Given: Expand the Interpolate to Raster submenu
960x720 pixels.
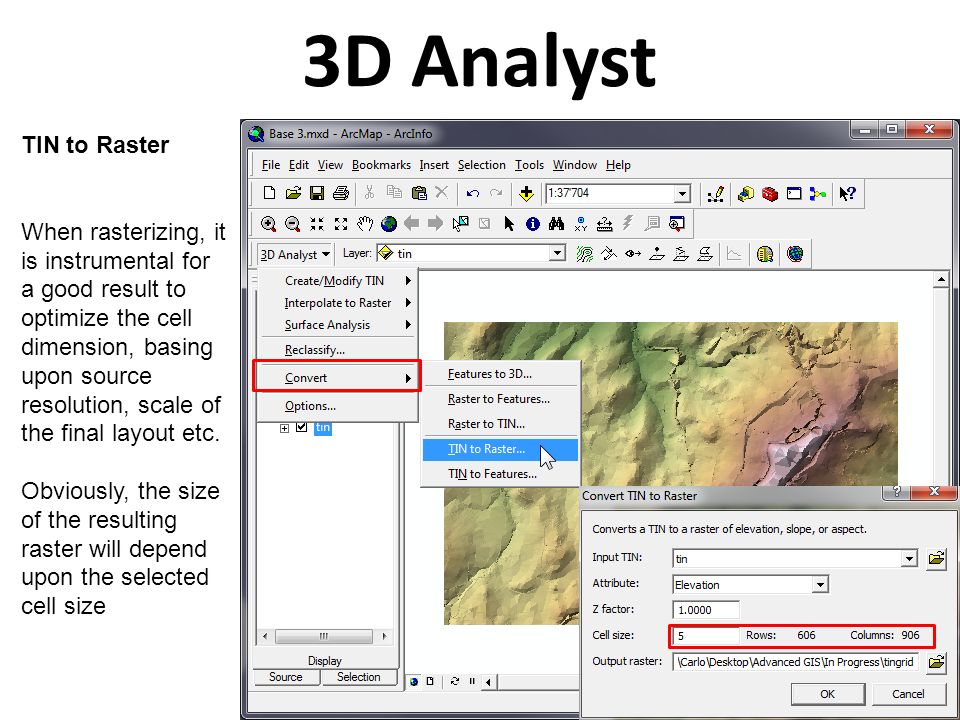Looking at the screenshot, I should (339, 302).
